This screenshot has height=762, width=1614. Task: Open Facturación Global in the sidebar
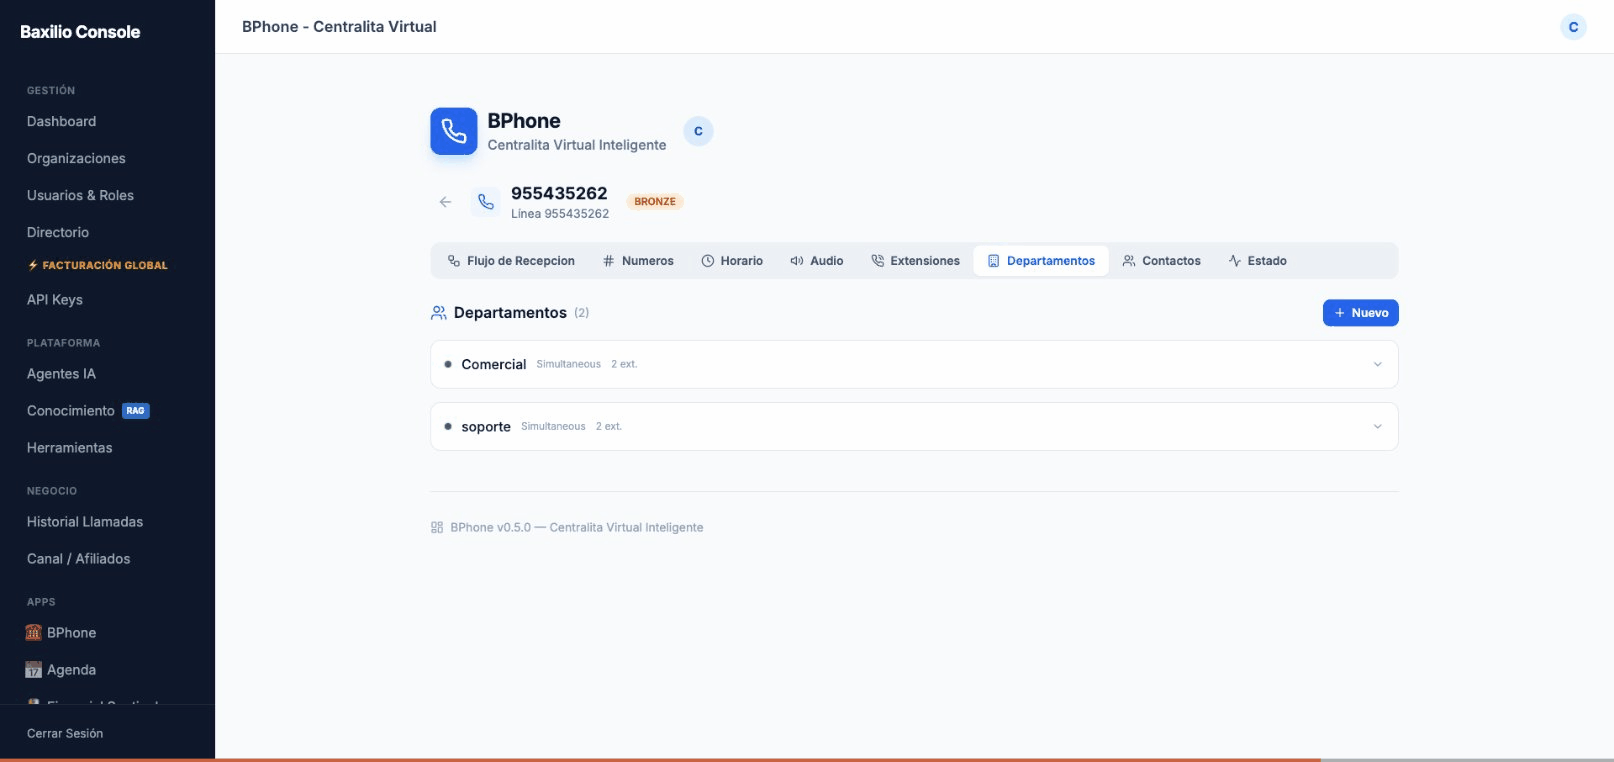(97, 266)
